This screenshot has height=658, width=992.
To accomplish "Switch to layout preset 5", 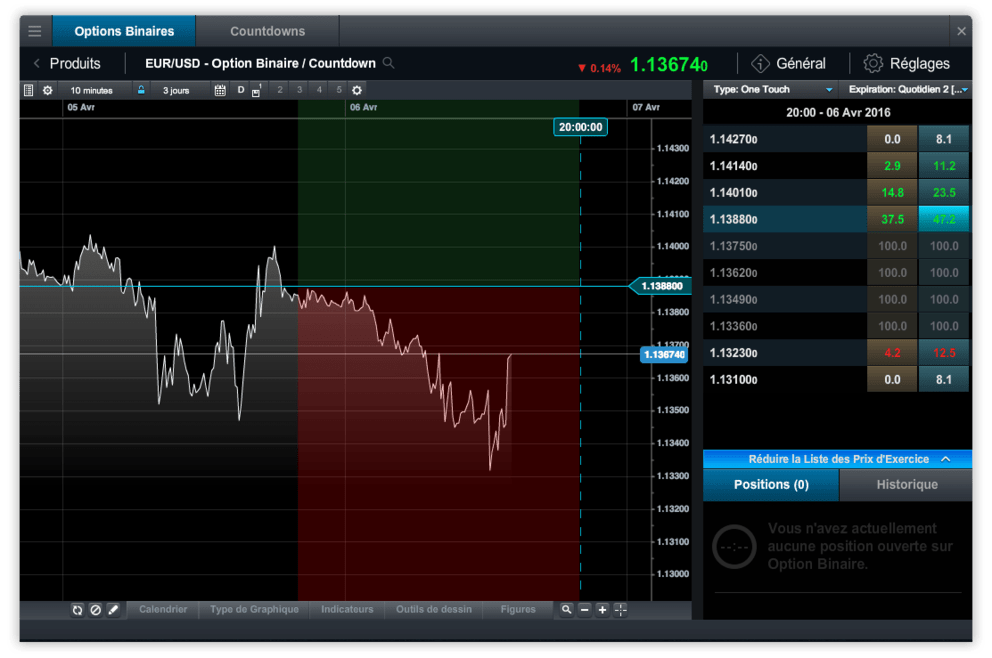I will point(338,90).
